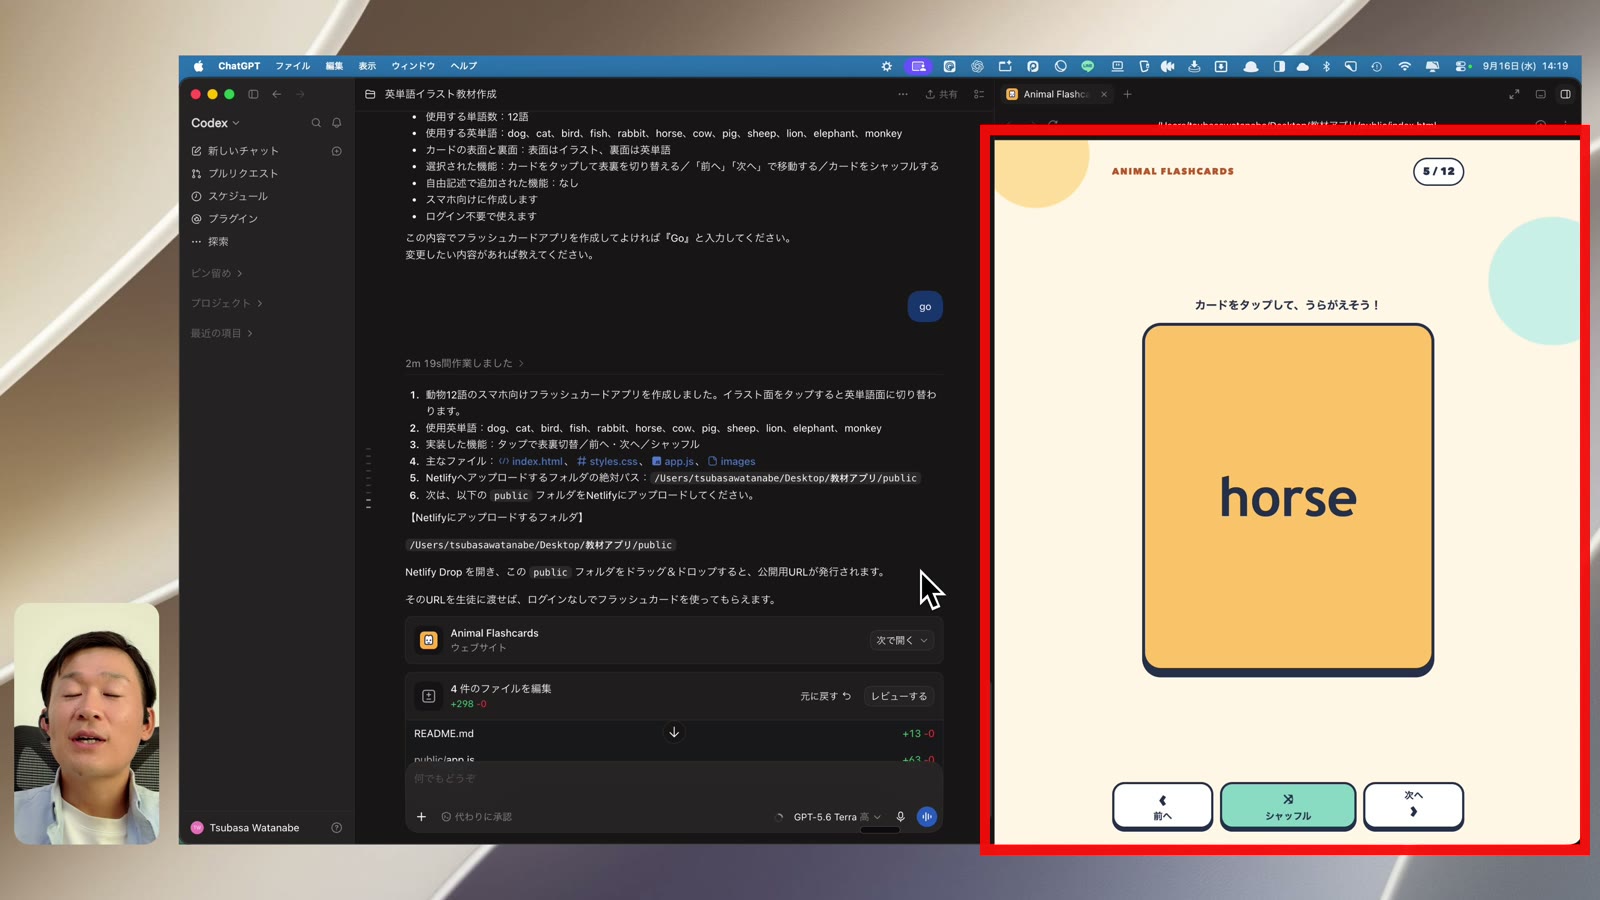Open Wi-Fi status in menu bar
Image resolution: width=1600 pixels, height=900 pixels.
tap(1404, 66)
